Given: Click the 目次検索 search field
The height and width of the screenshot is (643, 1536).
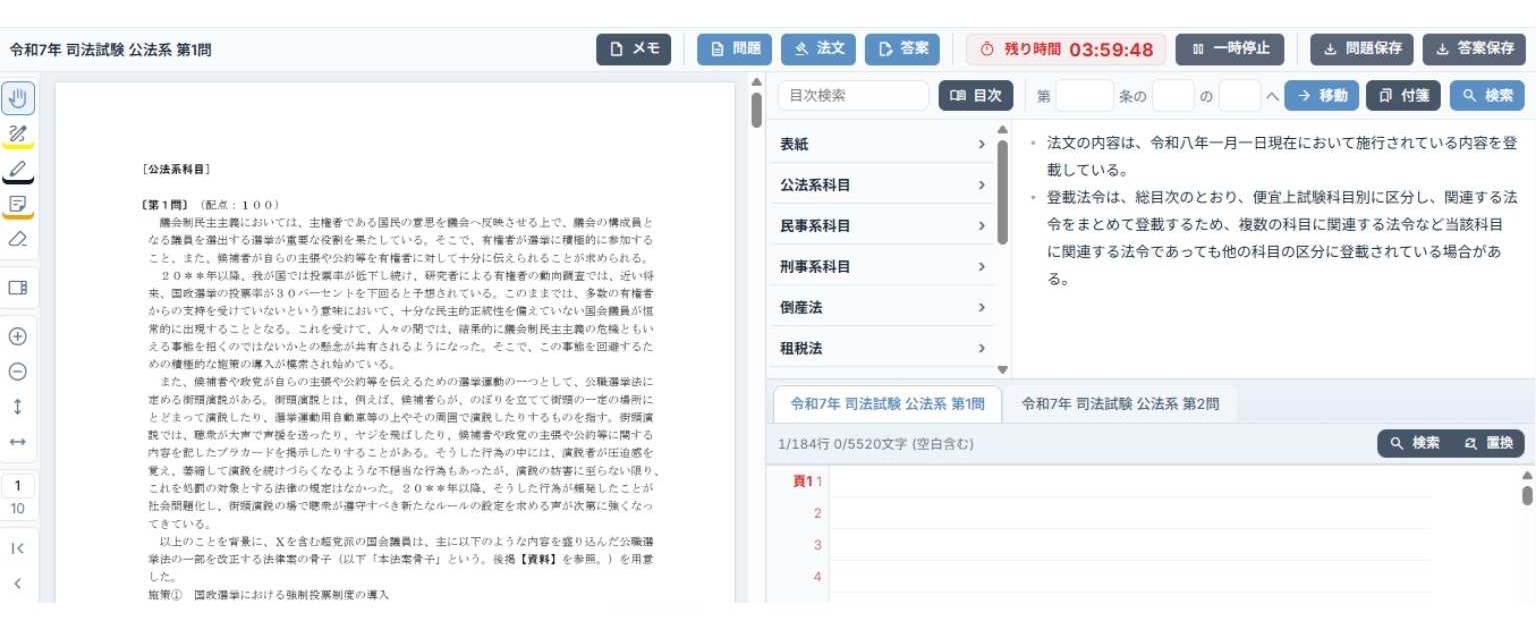Looking at the screenshot, I should tap(853, 96).
